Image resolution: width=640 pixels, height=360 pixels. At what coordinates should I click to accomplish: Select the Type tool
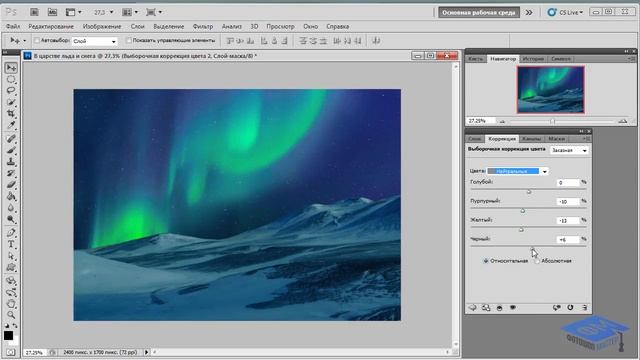click(11, 244)
